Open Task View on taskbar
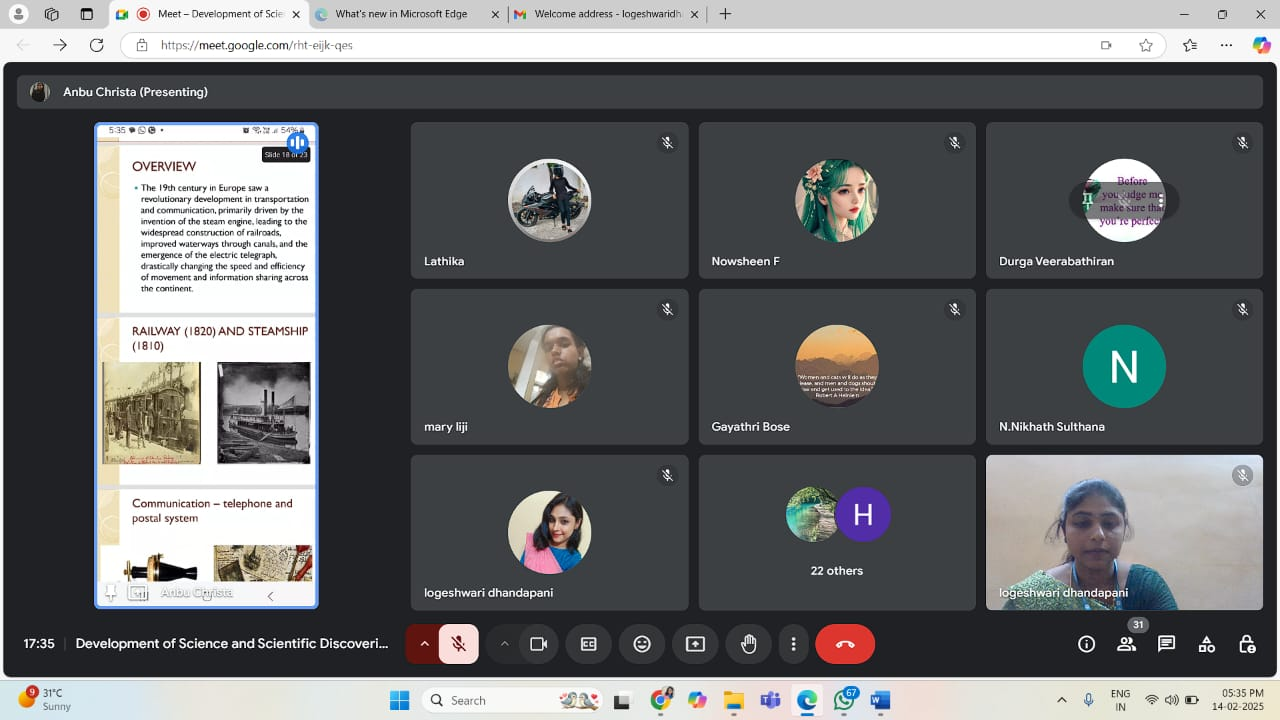 pos(622,700)
